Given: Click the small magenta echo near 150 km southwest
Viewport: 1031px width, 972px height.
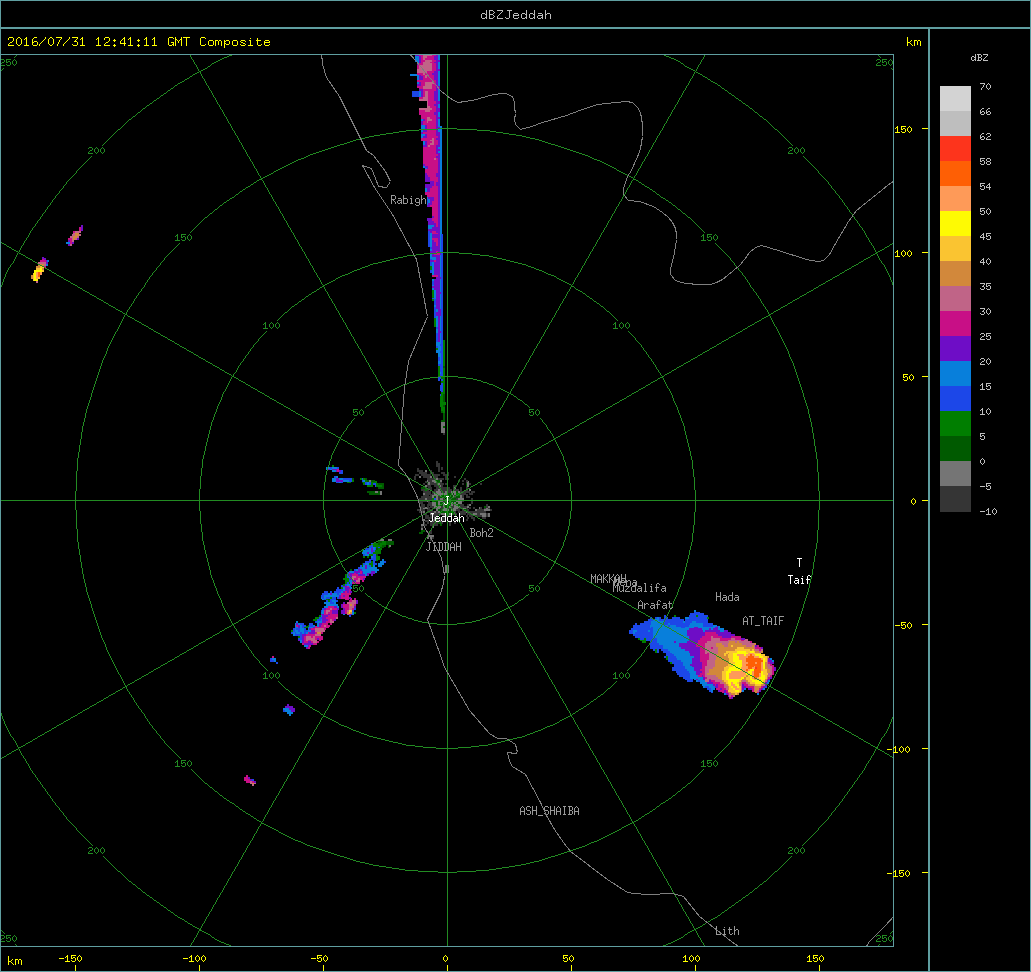Looking at the screenshot, I should pos(250,781).
